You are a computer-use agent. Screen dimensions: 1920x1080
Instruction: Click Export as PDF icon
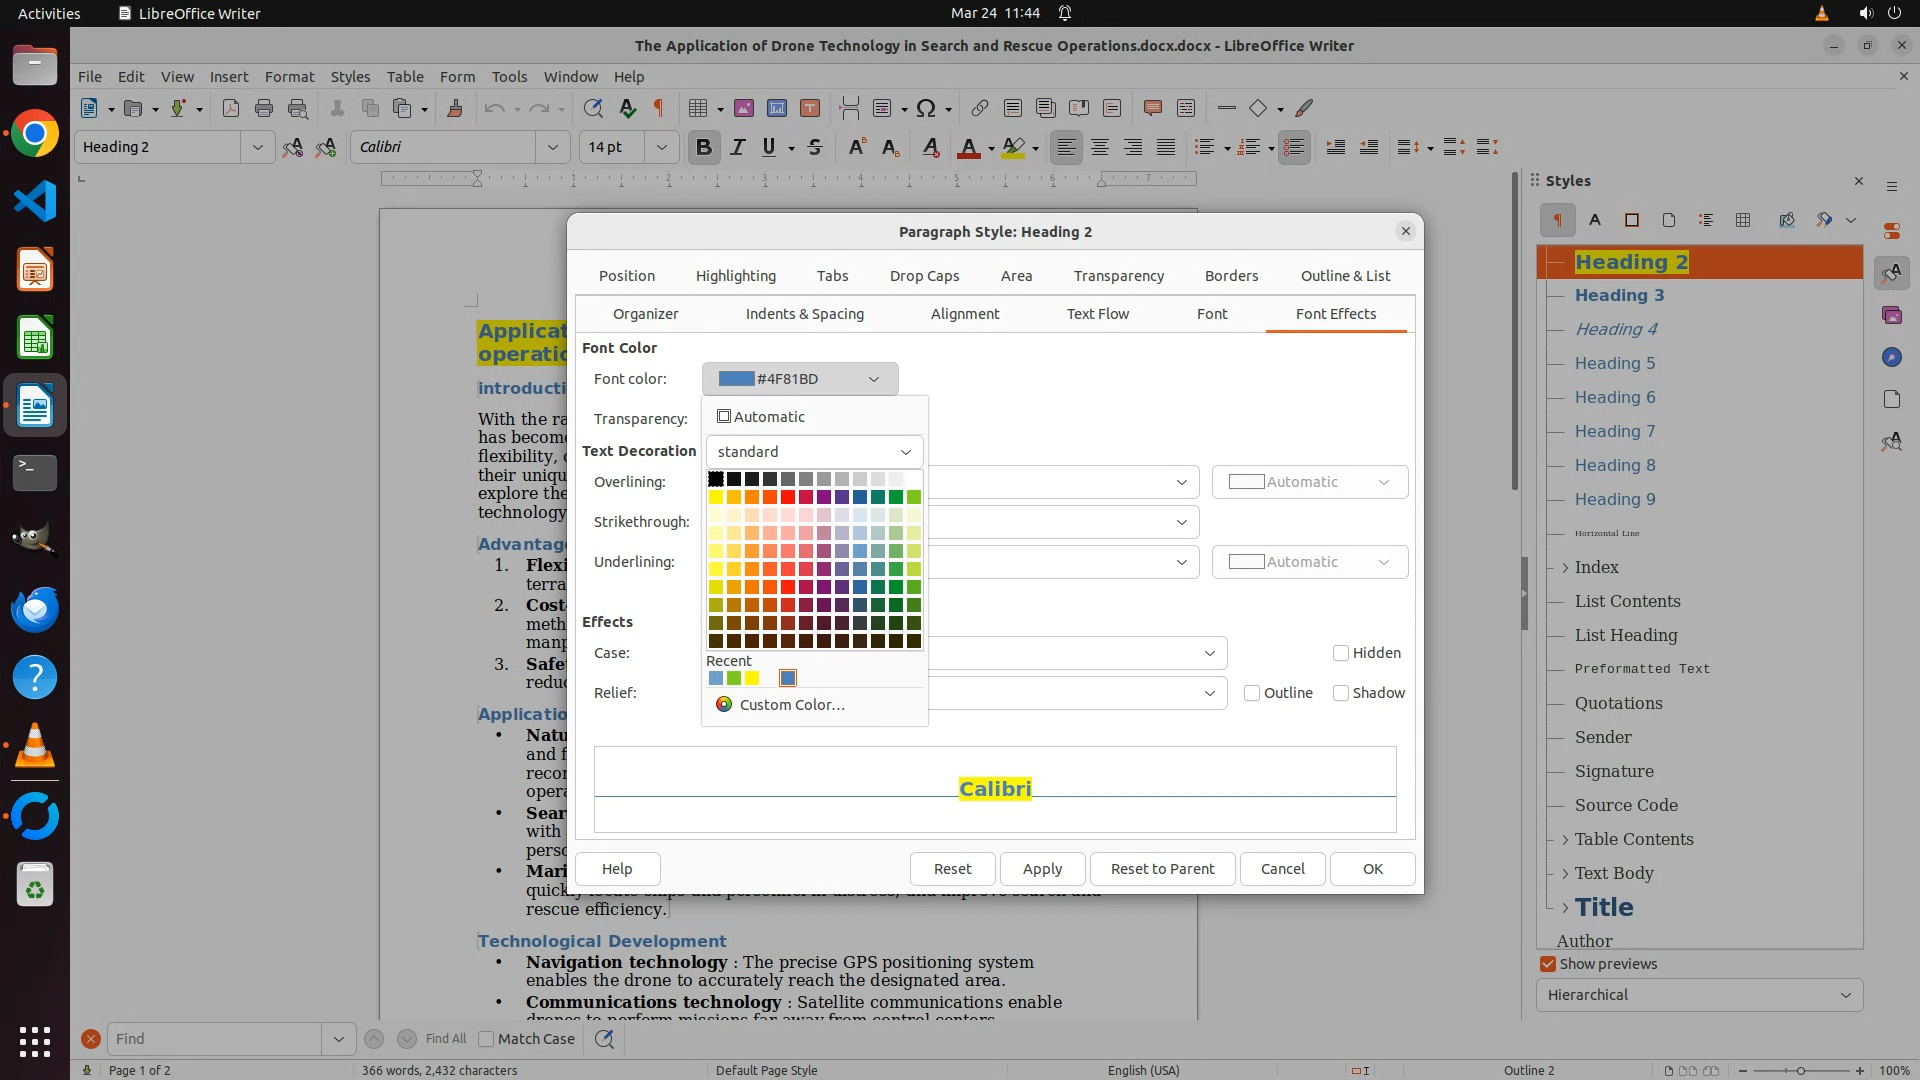point(231,108)
